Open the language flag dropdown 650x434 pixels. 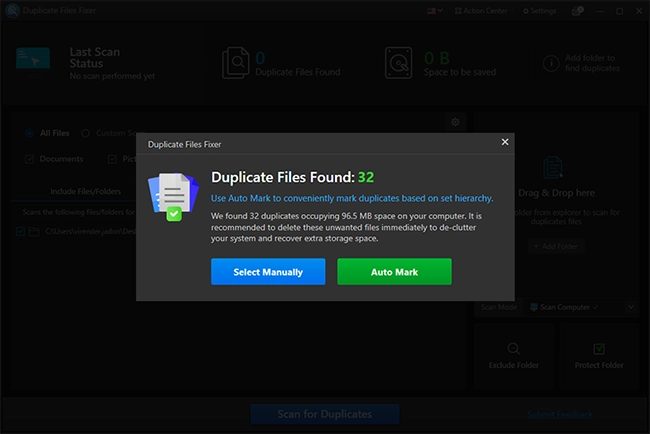[x=435, y=11]
